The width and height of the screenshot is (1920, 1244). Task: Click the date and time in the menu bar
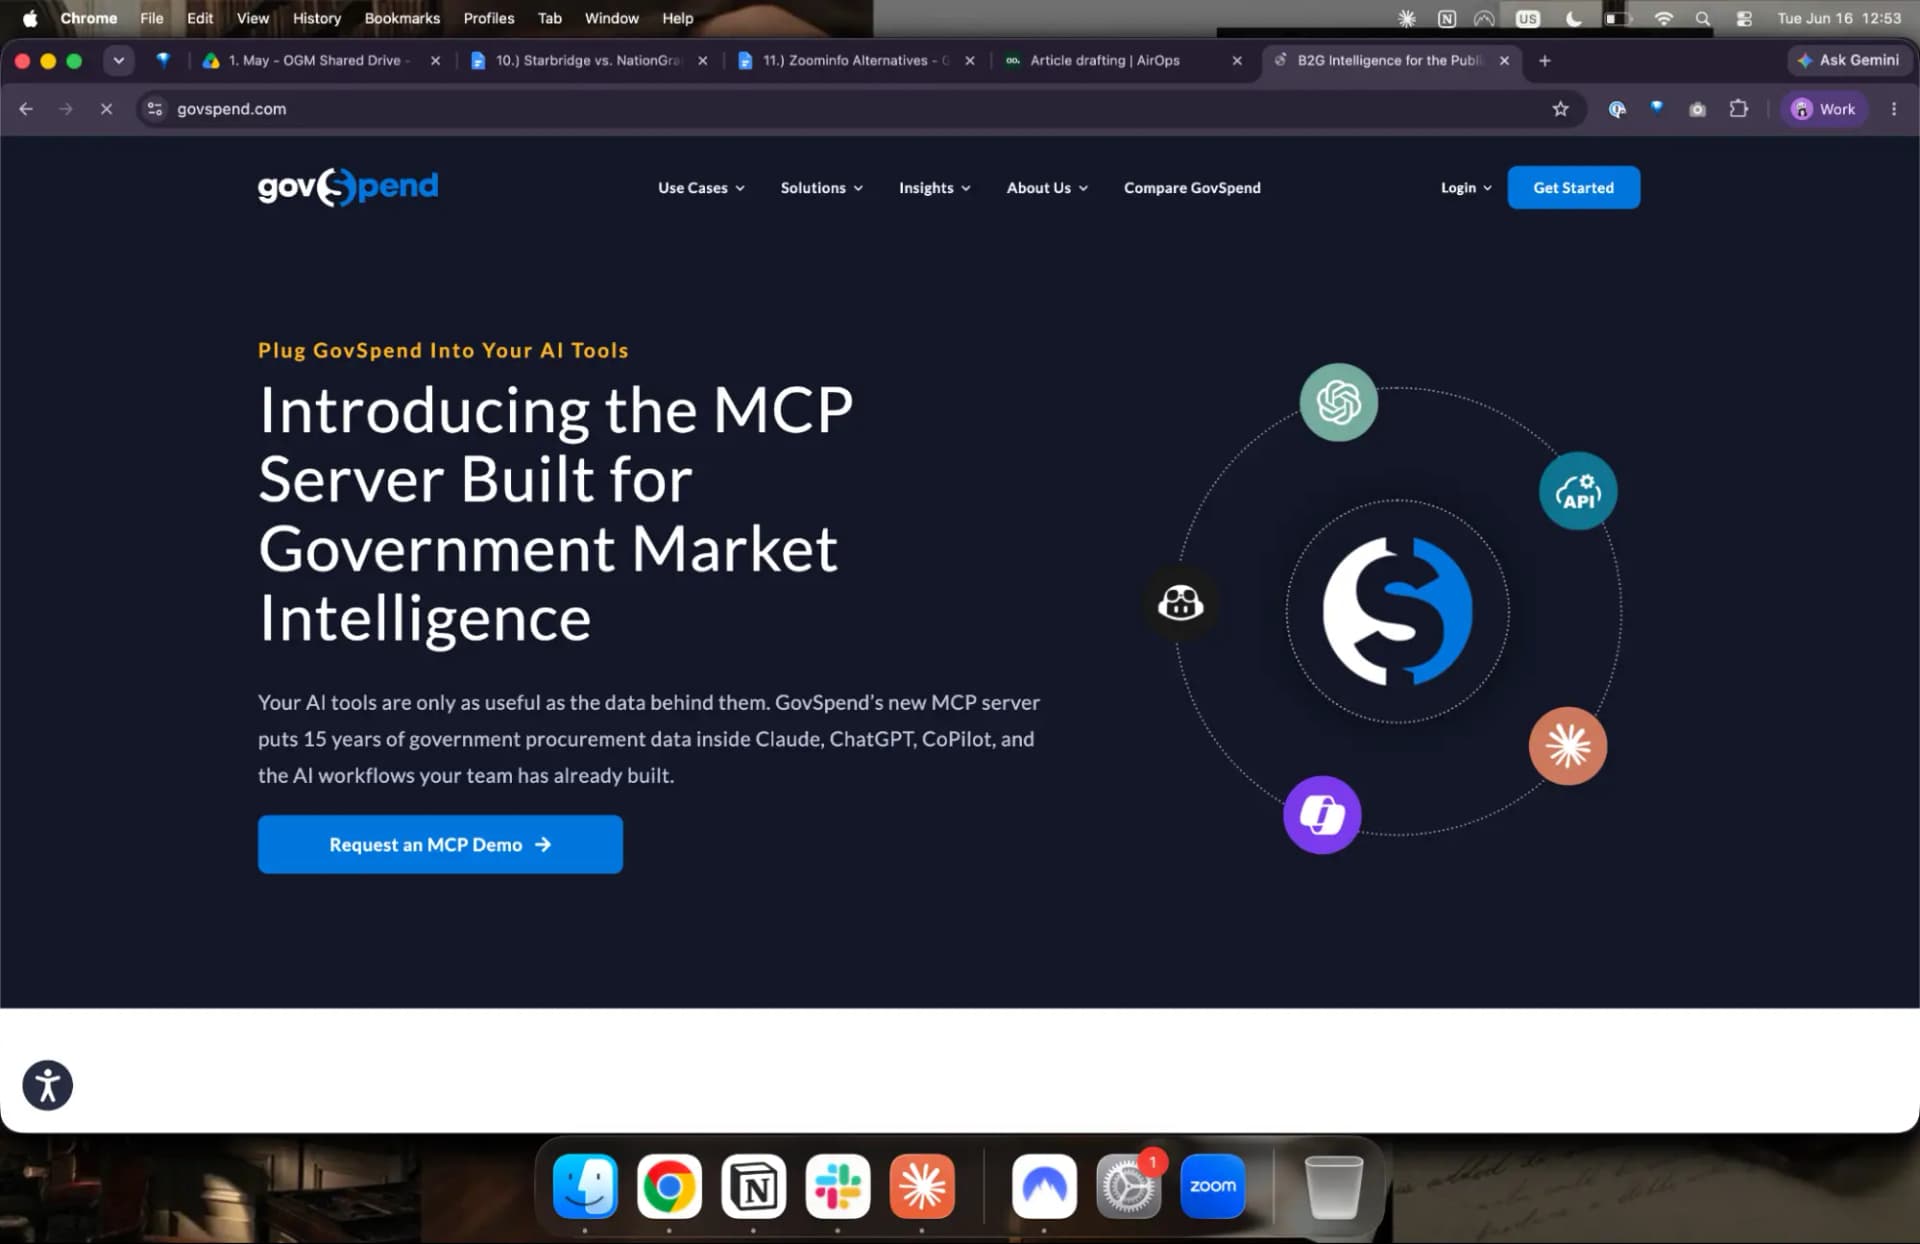click(x=1839, y=18)
